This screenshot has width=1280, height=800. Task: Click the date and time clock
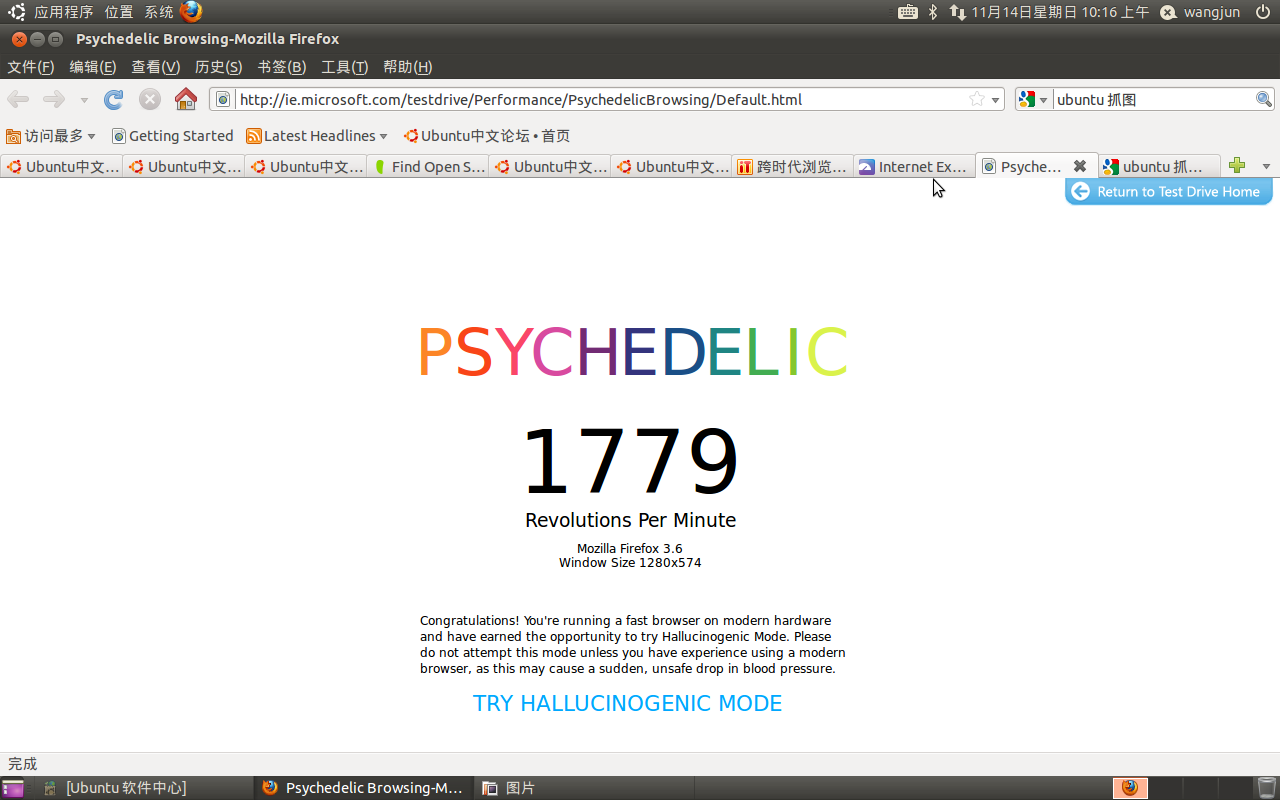(x=1060, y=12)
